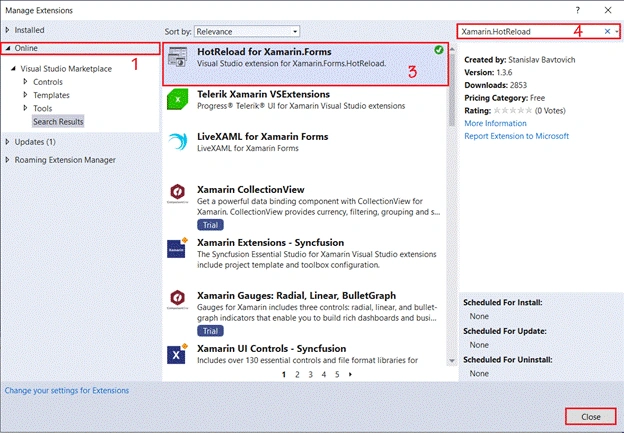624x433 pixels.
Task: Select the Online category label
Action: (x=26, y=48)
